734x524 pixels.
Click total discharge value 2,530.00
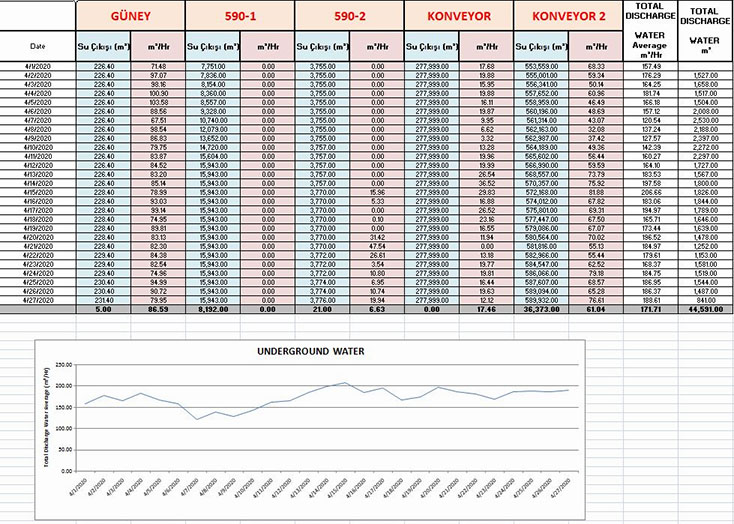pos(705,120)
